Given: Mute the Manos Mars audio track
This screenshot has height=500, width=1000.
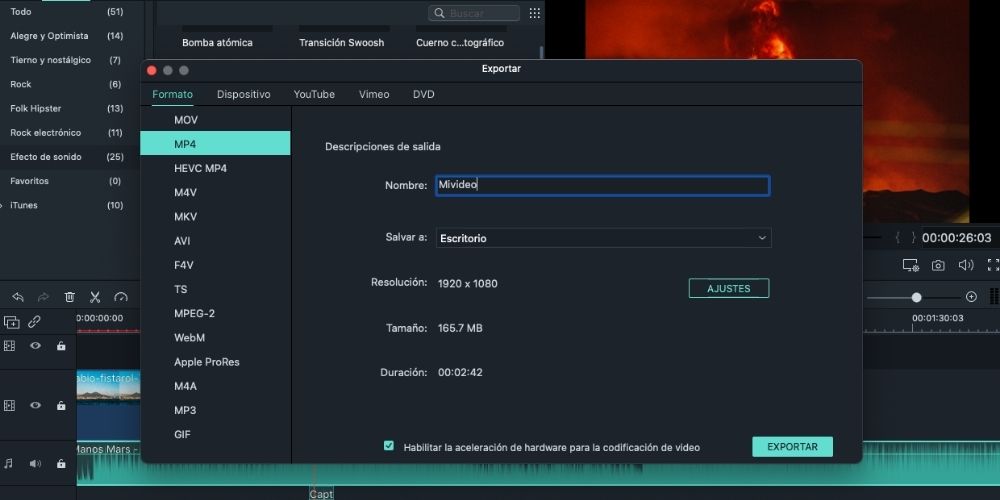Looking at the screenshot, I should 35,464.
